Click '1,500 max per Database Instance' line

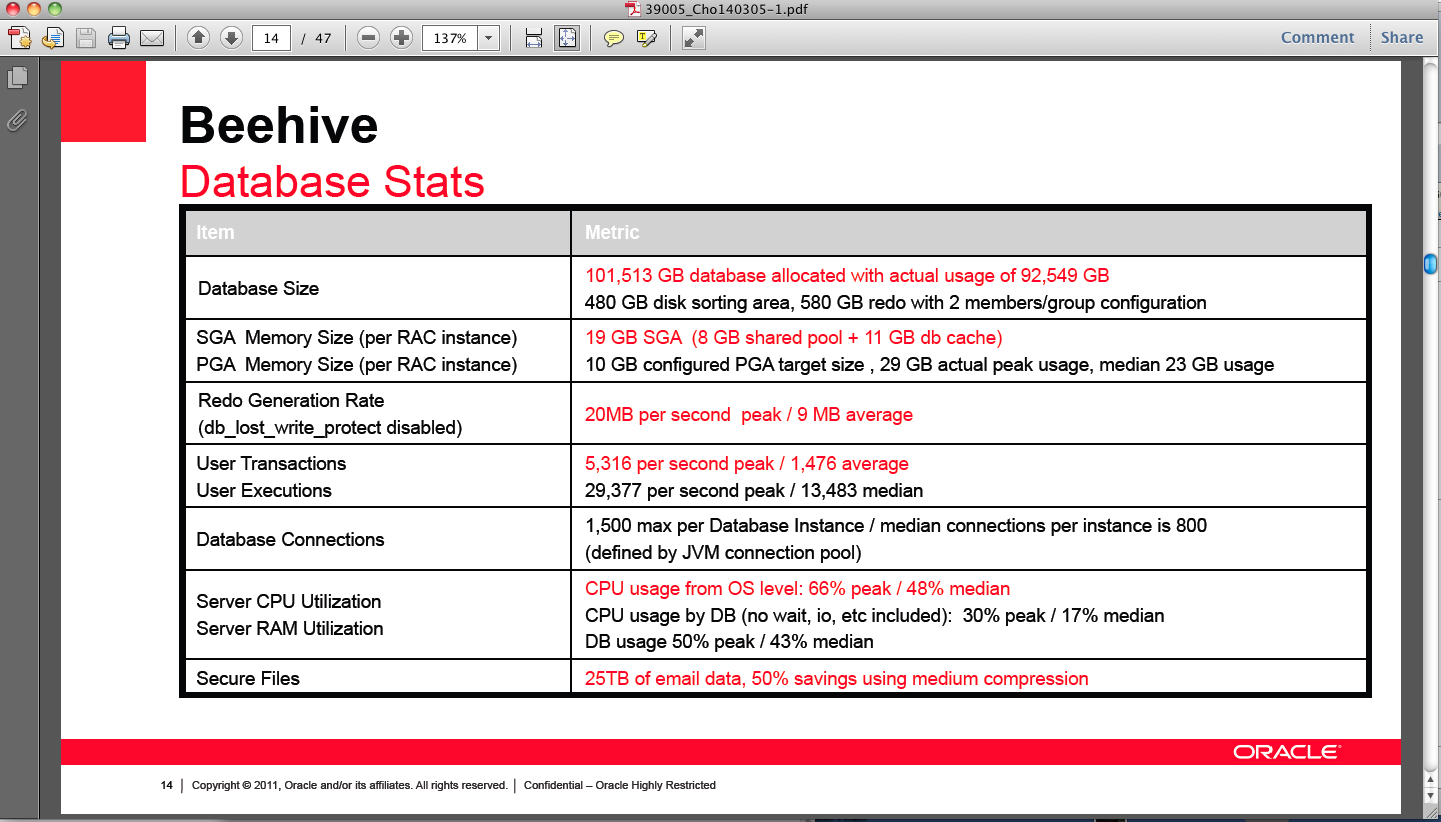pyautogui.click(x=896, y=525)
